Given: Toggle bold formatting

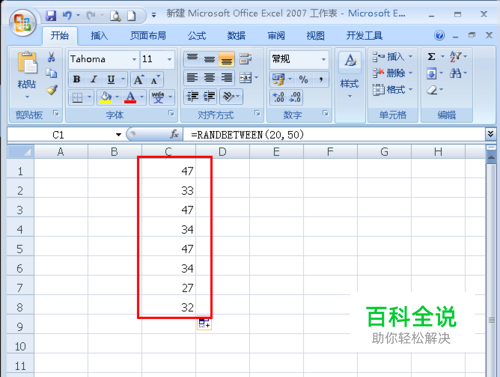Looking at the screenshot, I should [77, 79].
